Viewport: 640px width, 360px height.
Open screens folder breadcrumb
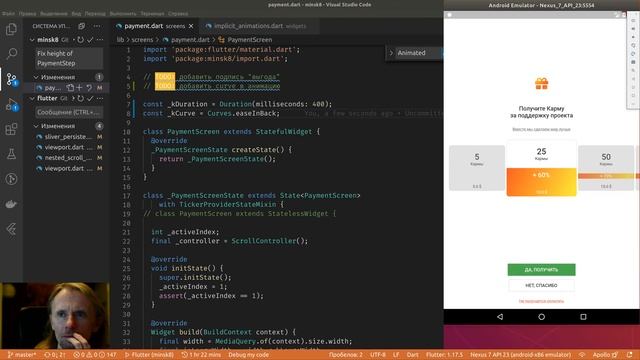click(x=142, y=40)
